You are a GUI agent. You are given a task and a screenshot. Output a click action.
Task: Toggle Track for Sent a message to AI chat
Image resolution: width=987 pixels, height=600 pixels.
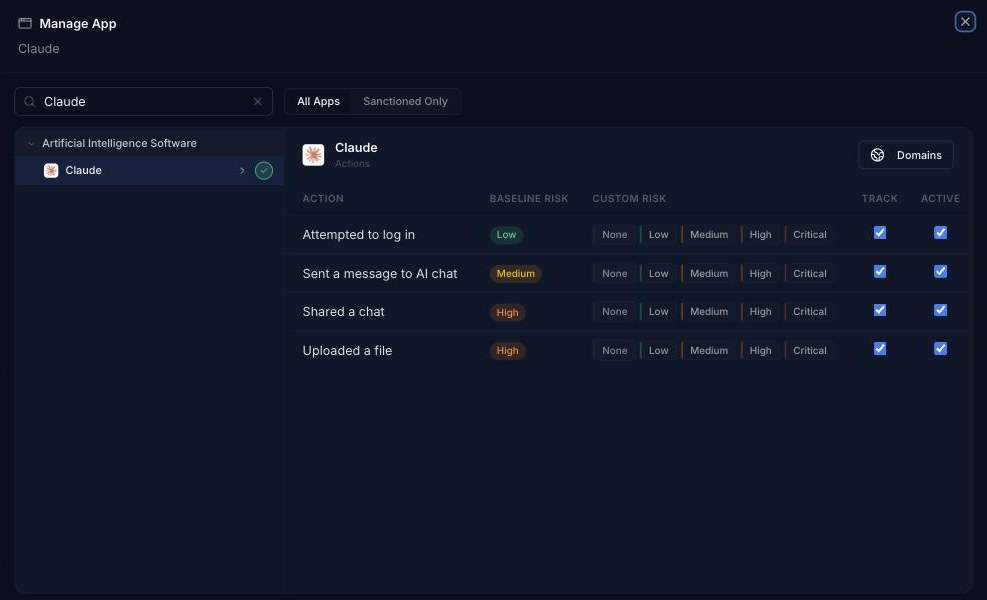point(880,272)
